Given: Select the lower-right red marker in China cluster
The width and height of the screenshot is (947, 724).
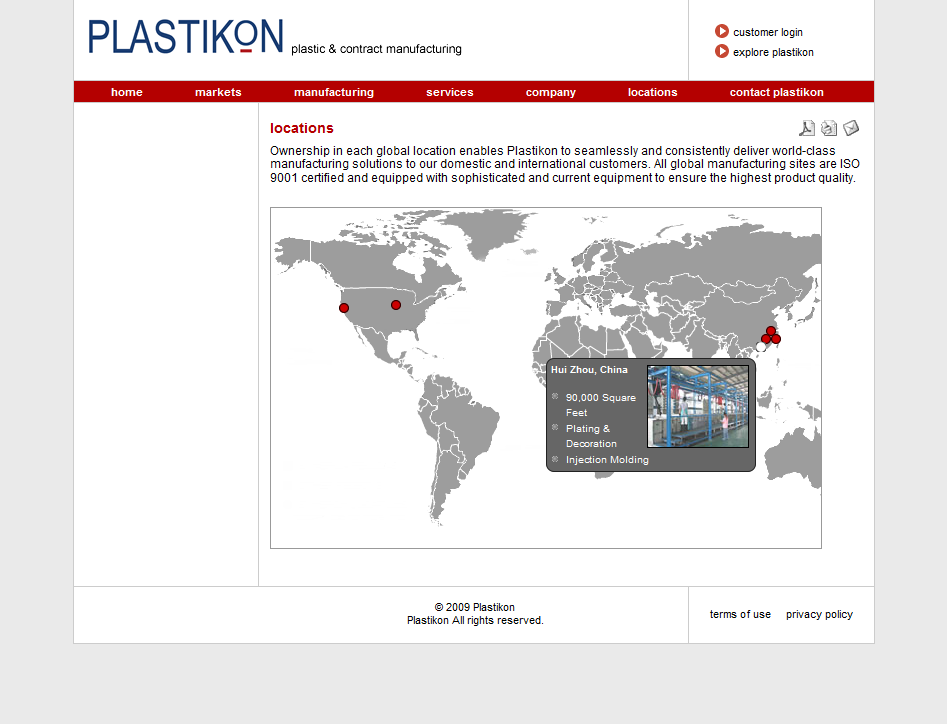Looking at the screenshot, I should coord(776,339).
